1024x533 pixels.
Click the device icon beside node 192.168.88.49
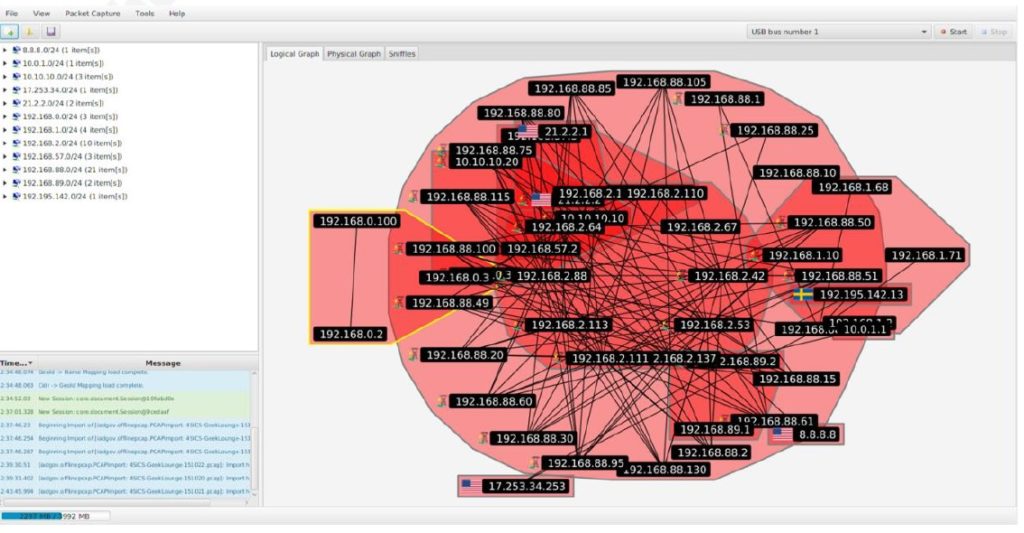coord(398,302)
